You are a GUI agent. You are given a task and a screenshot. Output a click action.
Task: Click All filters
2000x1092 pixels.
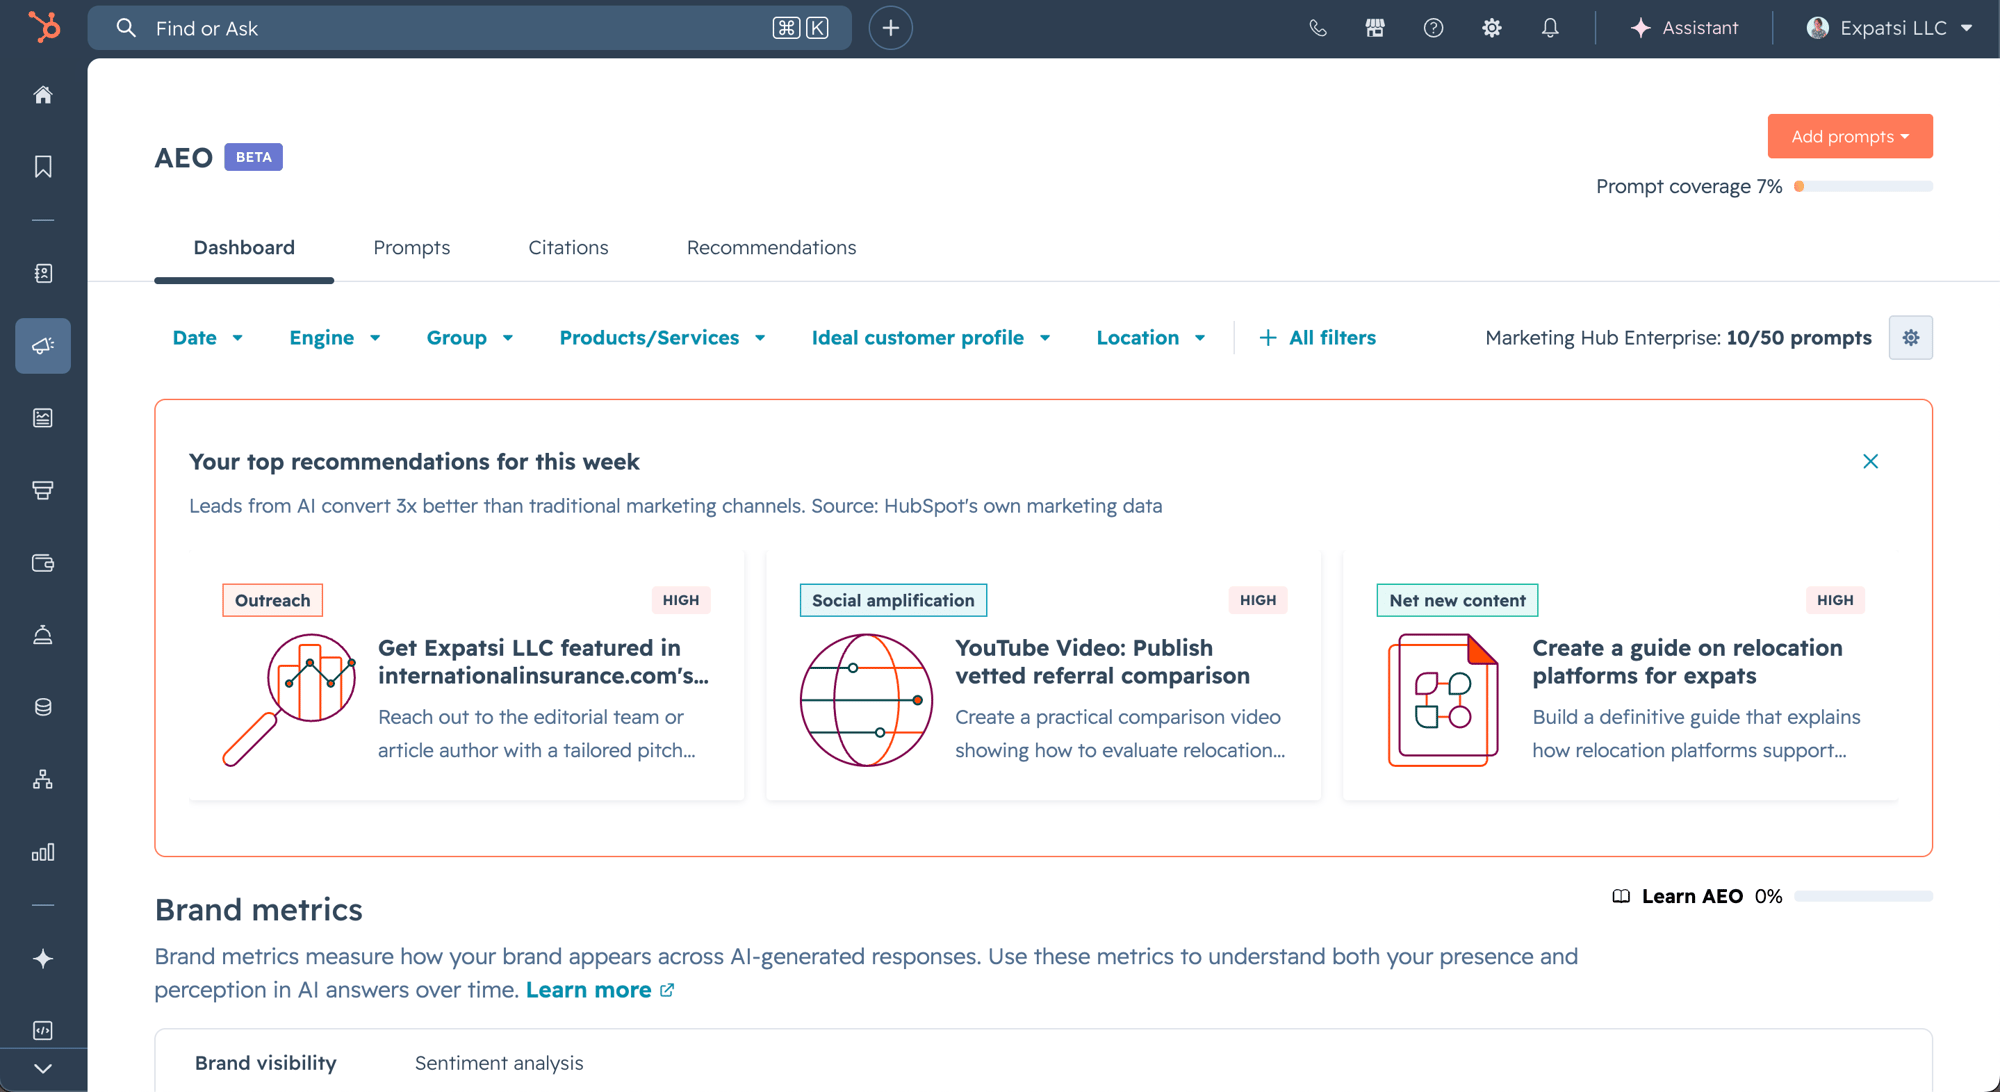pos(1317,338)
